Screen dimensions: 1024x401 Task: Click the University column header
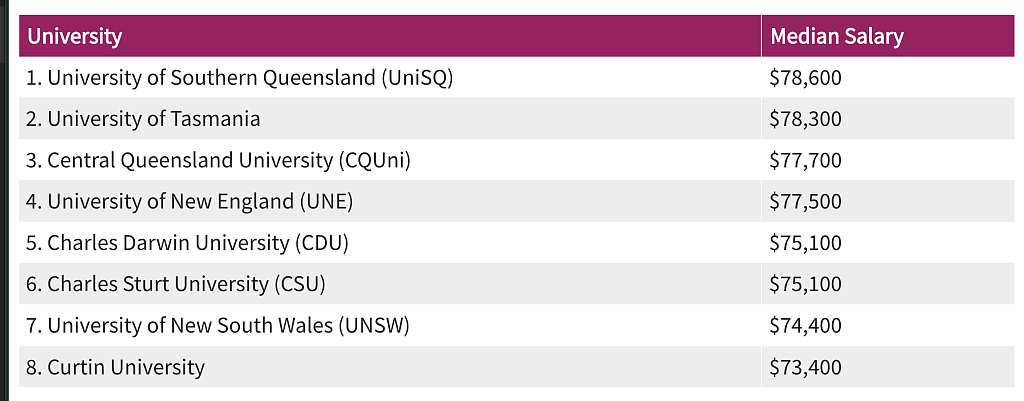pos(75,37)
